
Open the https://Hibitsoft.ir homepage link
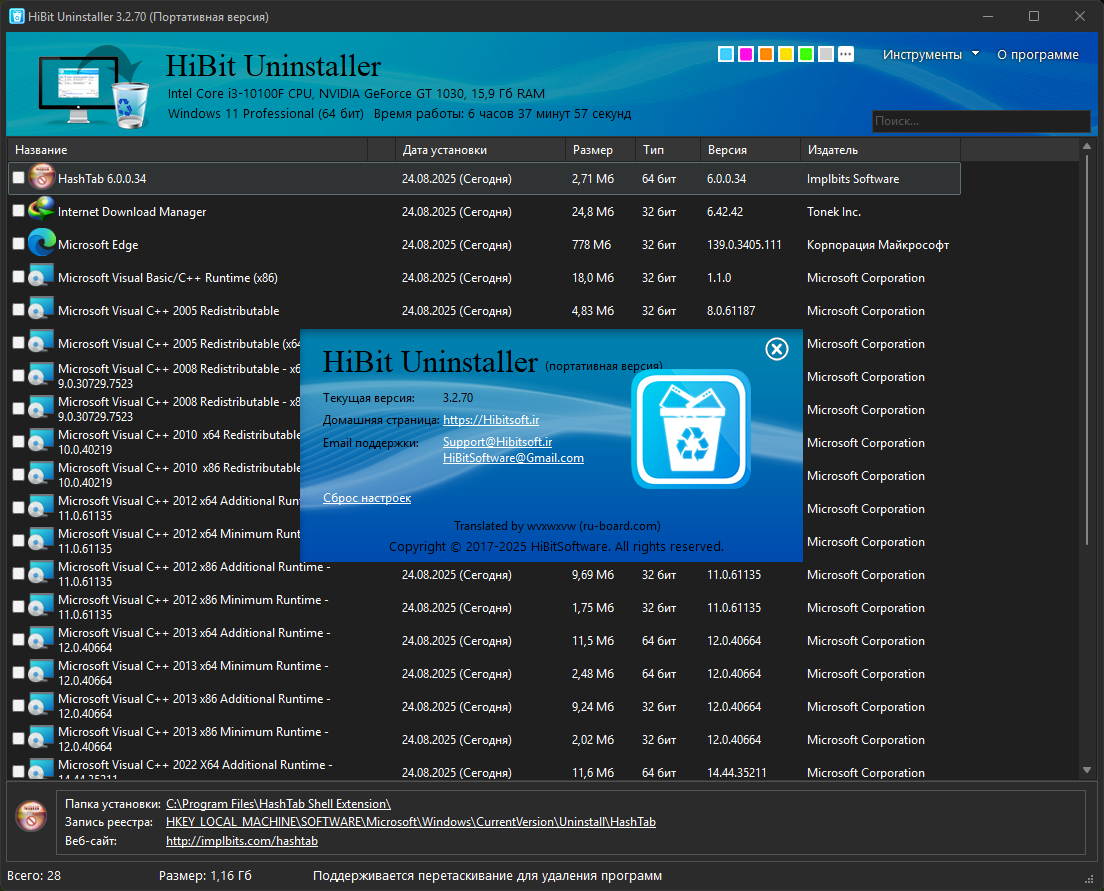pyautogui.click(x=490, y=419)
